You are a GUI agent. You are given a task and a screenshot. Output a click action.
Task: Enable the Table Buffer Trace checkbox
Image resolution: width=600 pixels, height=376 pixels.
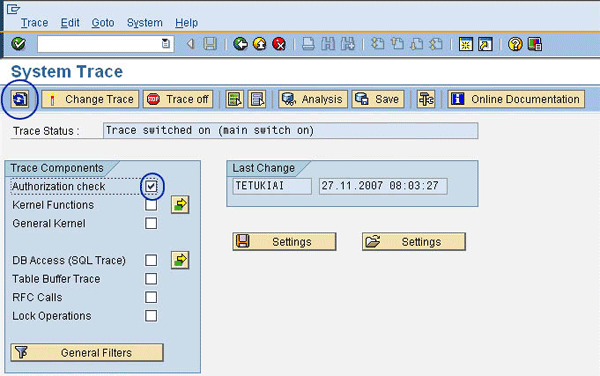(x=151, y=279)
